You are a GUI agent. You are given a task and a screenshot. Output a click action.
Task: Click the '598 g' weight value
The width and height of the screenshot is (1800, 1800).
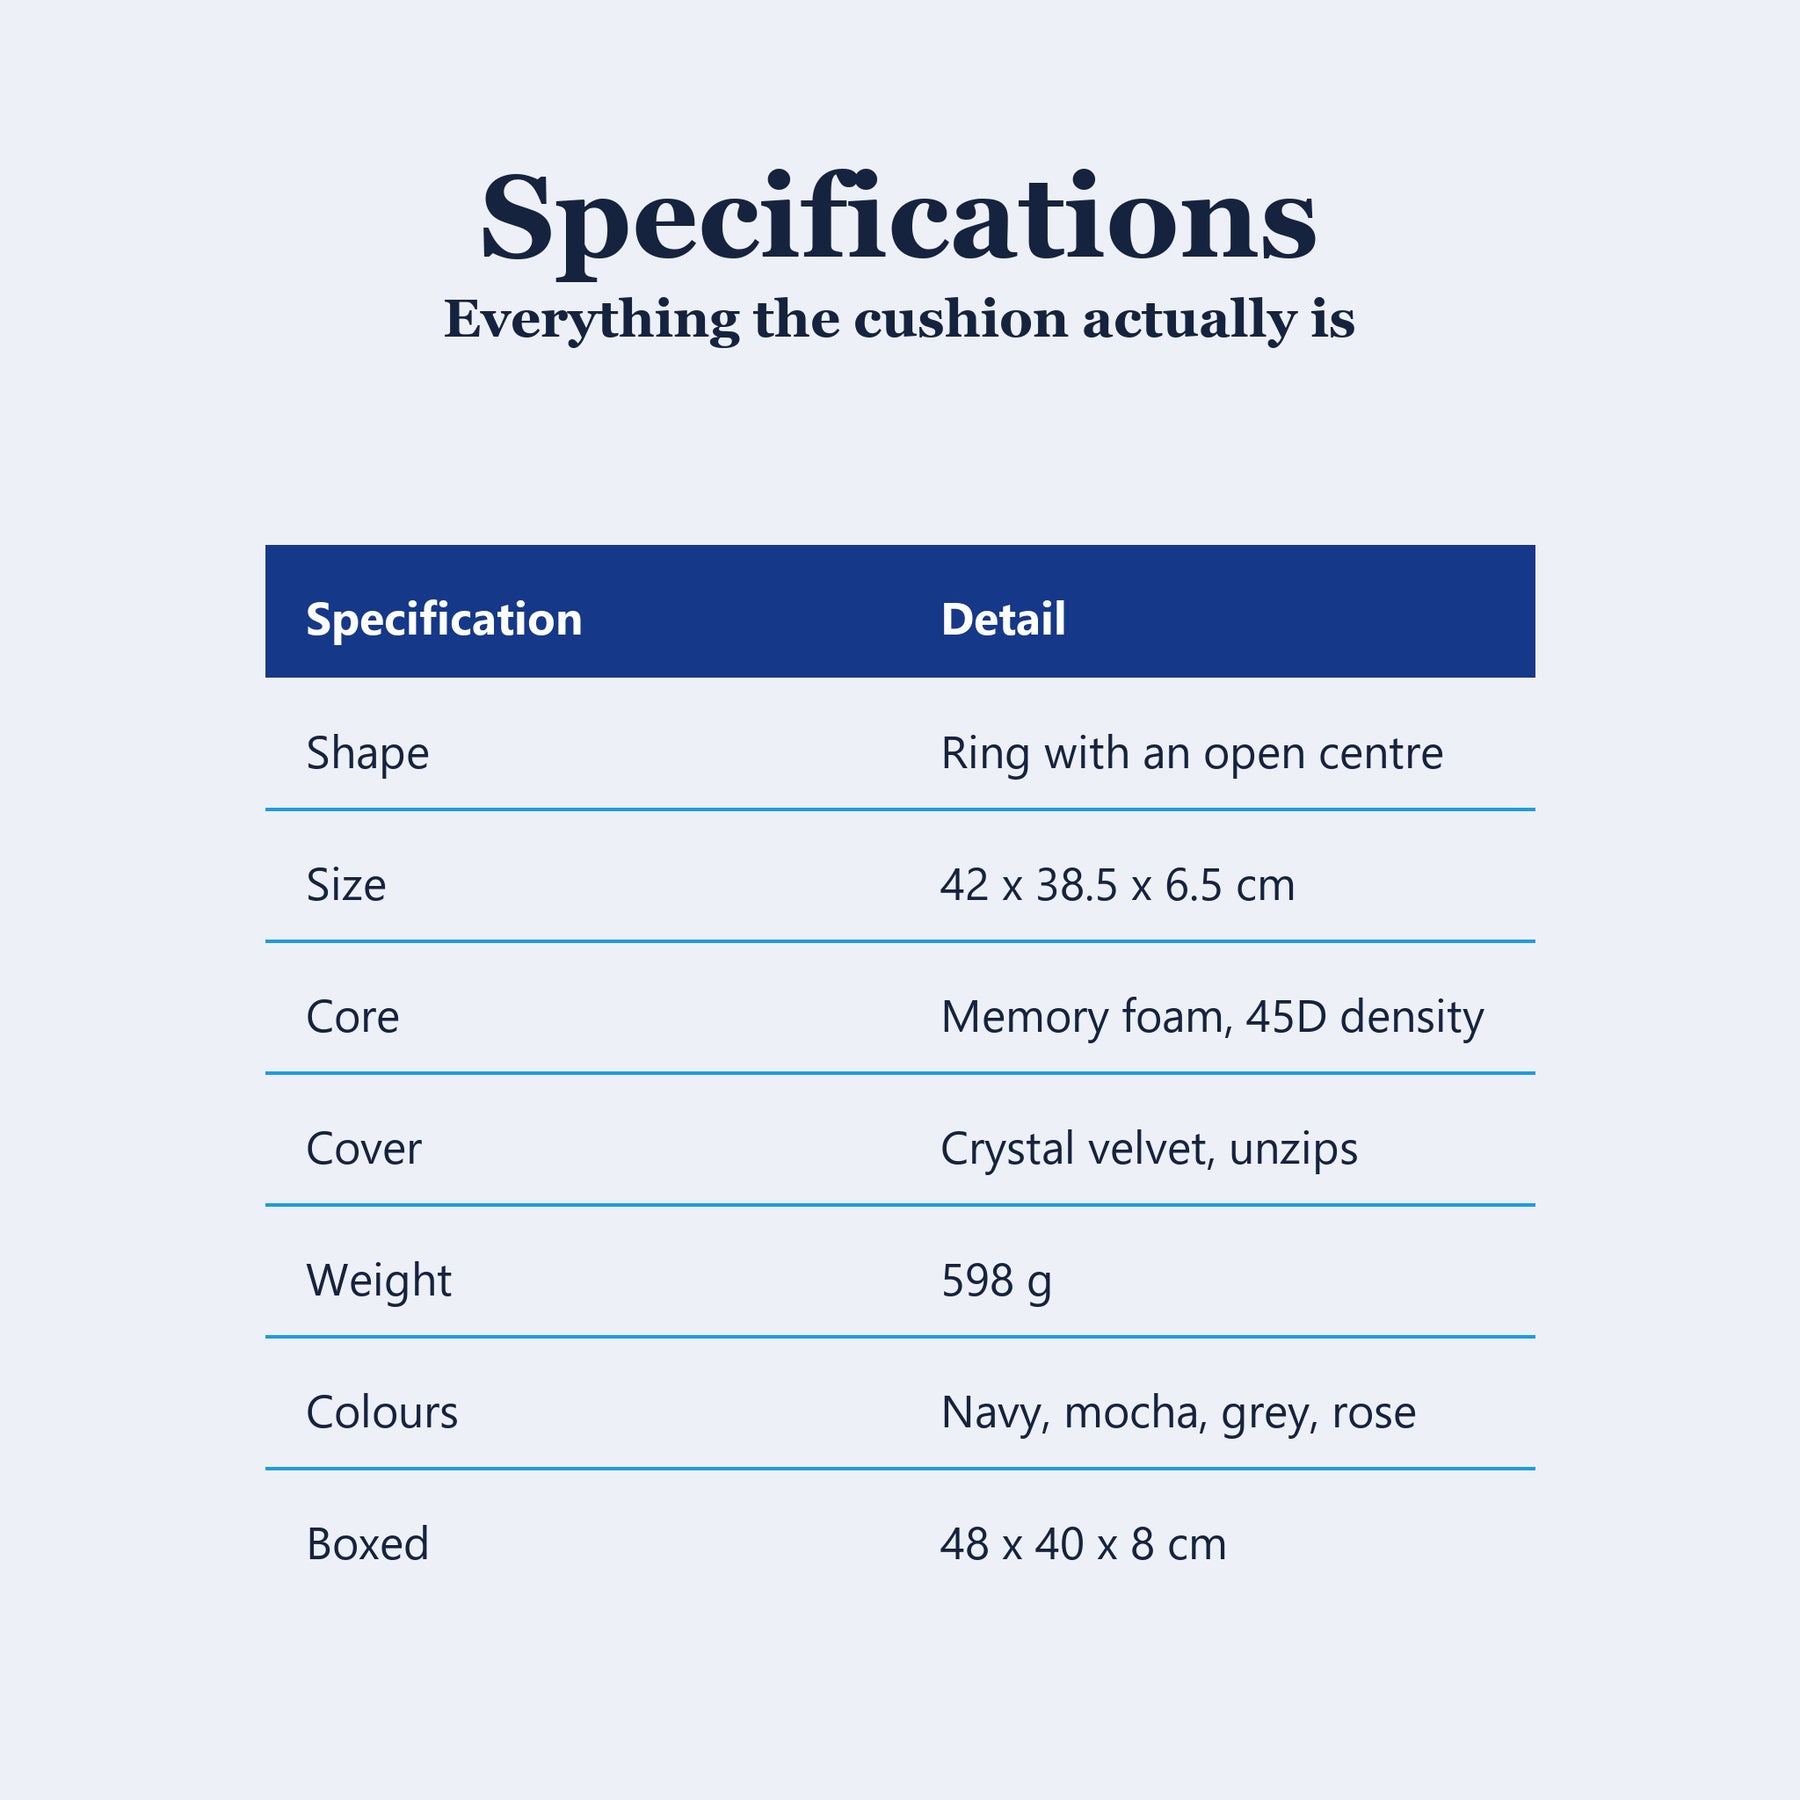[996, 1282]
